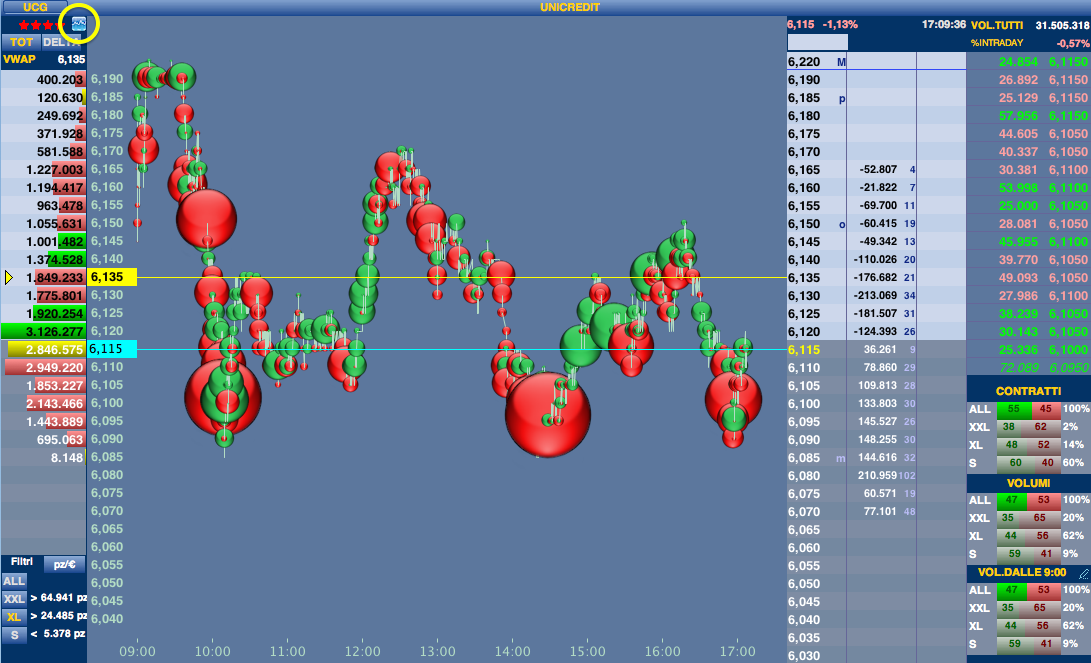Click the 57.956 trade row
Image resolution: width=1091 pixels, height=663 pixels.
[1028, 115]
